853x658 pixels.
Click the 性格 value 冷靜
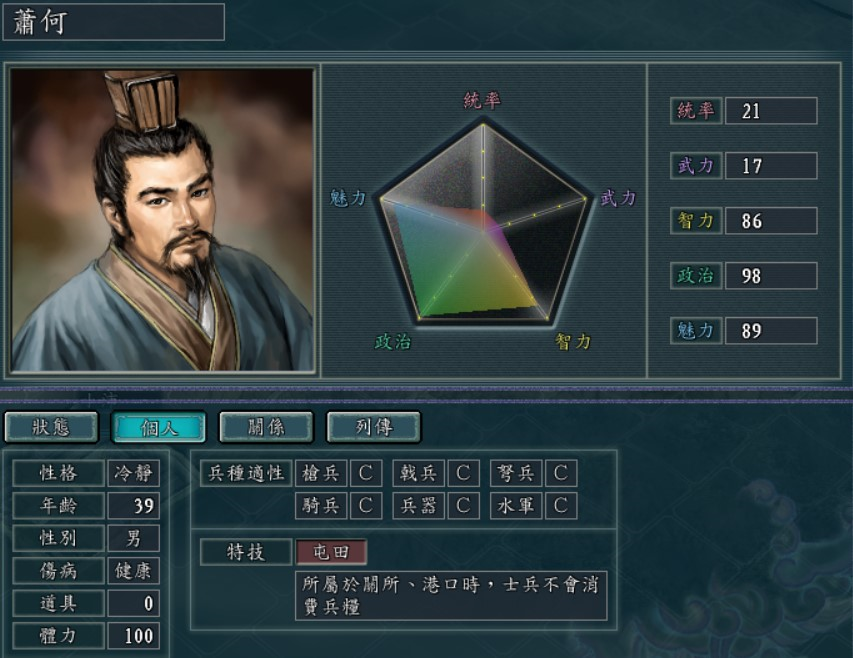tap(133, 473)
